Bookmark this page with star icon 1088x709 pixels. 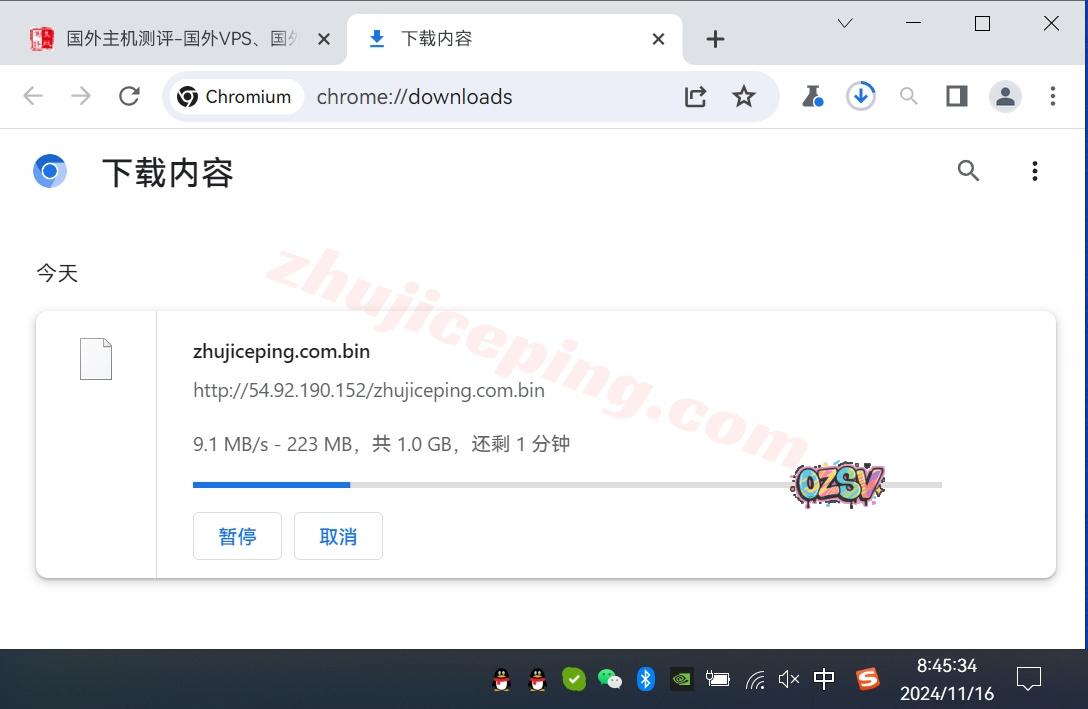click(743, 96)
